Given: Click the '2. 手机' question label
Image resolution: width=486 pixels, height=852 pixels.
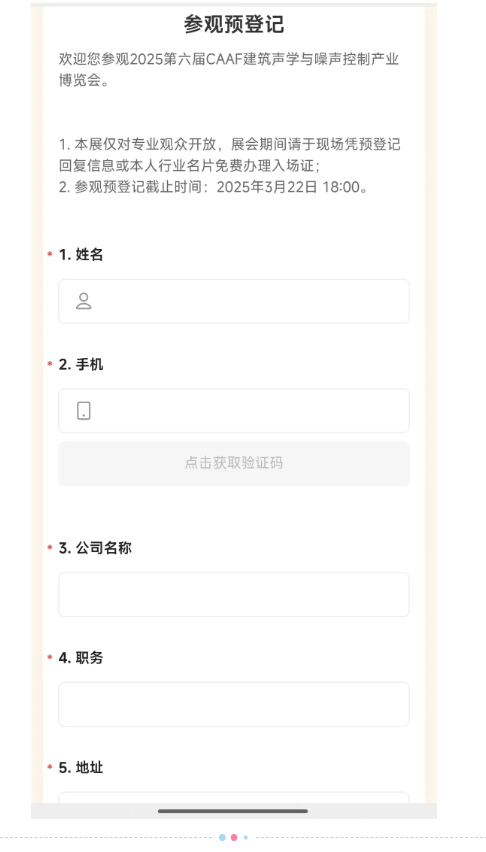Looking at the screenshot, I should point(81,365).
